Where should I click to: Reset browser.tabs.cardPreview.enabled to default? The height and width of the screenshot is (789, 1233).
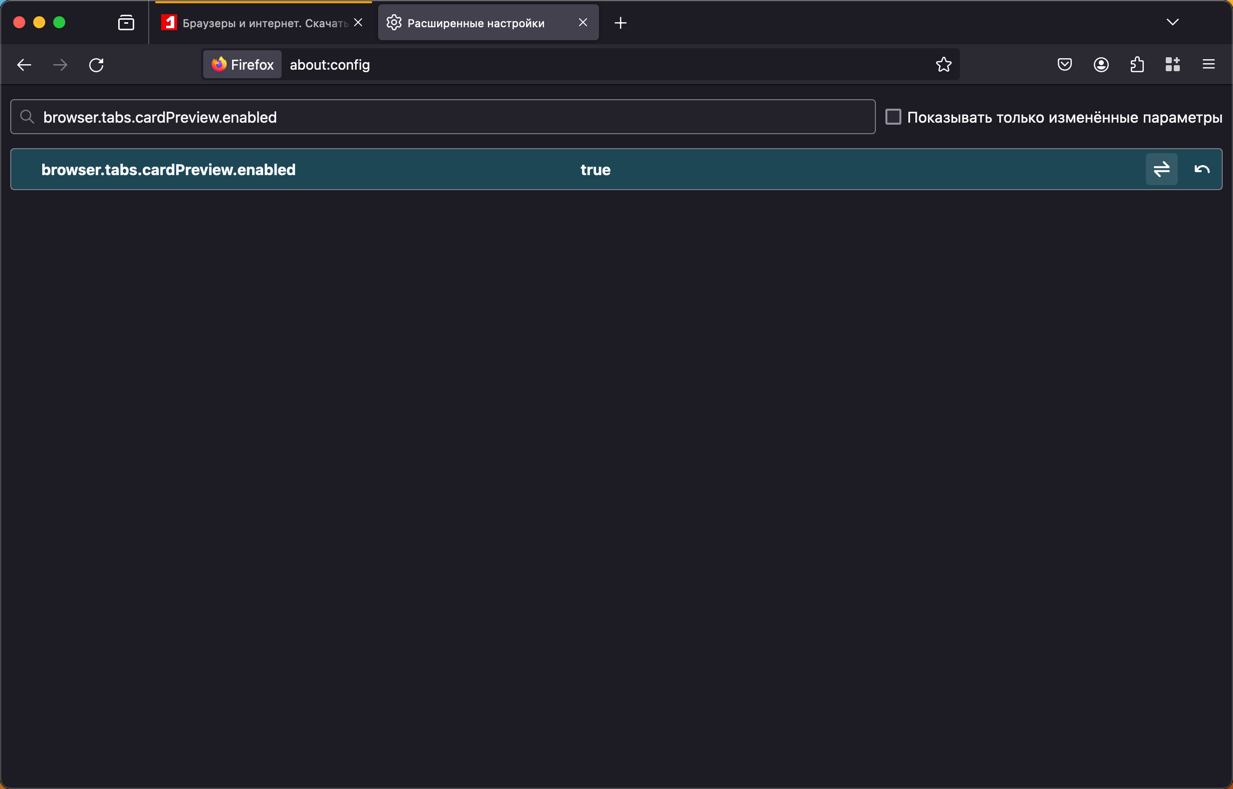click(1202, 170)
